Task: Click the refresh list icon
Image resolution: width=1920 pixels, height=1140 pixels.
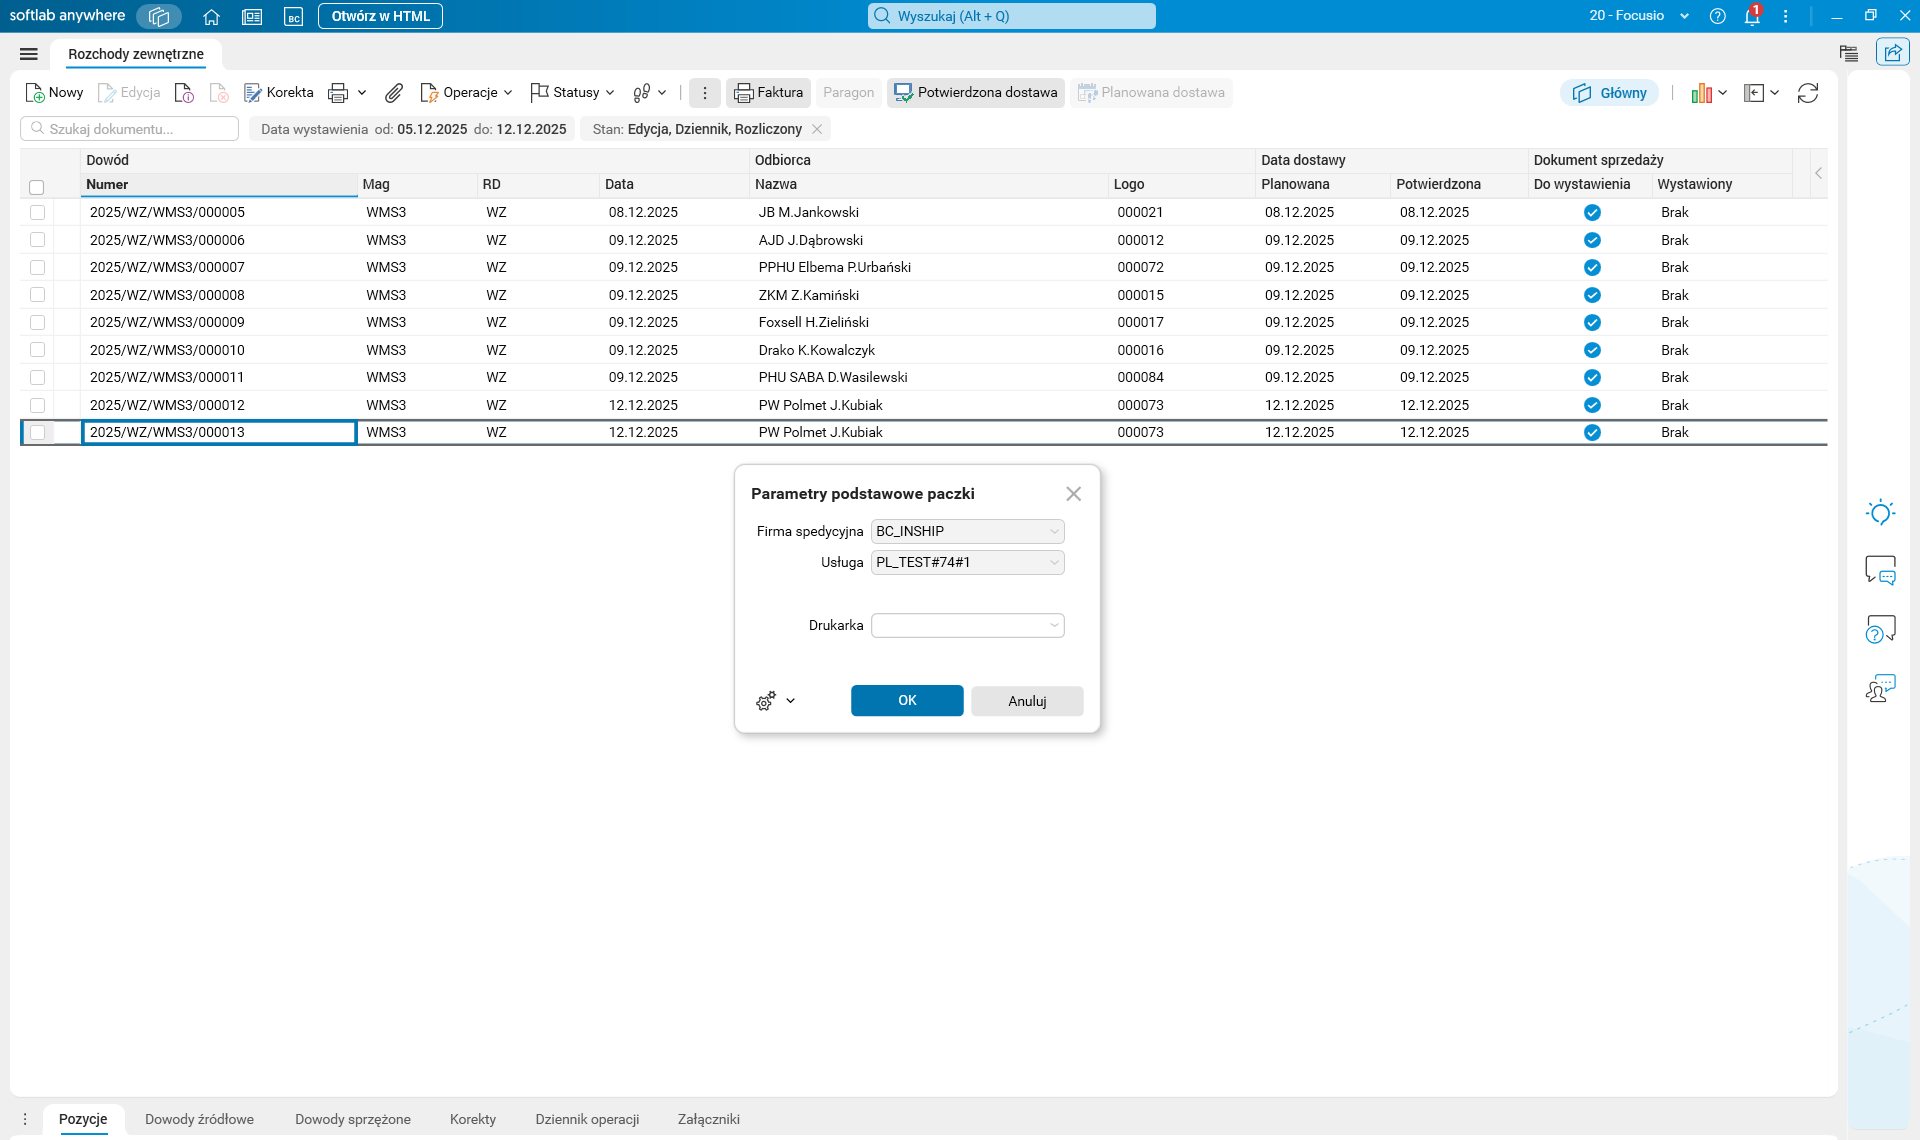Action: coord(1807,93)
